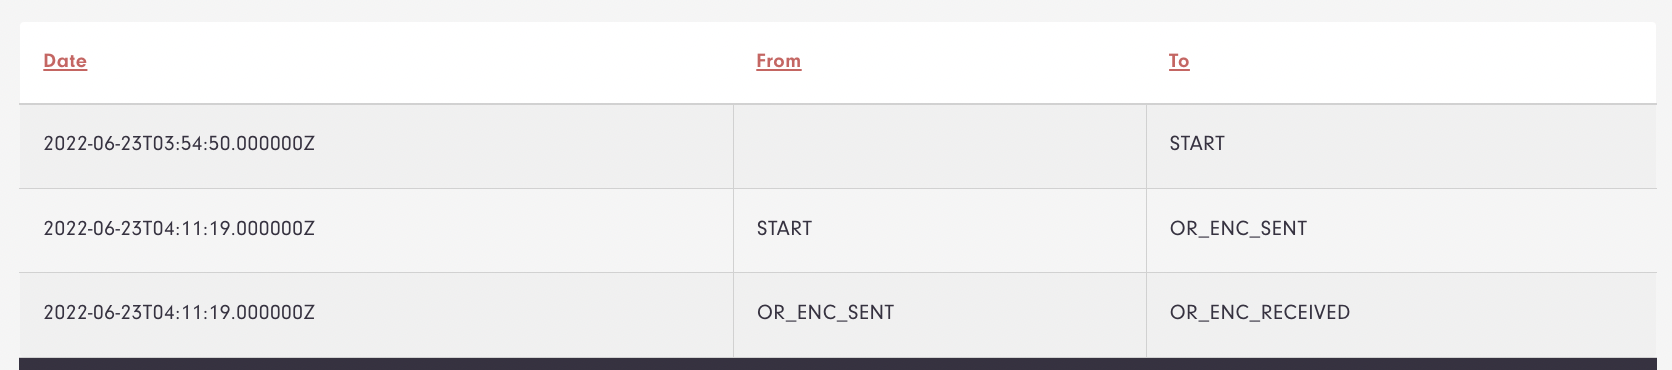Click the dark footer bar below table
This screenshot has width=1672, height=370.
(x=838, y=364)
